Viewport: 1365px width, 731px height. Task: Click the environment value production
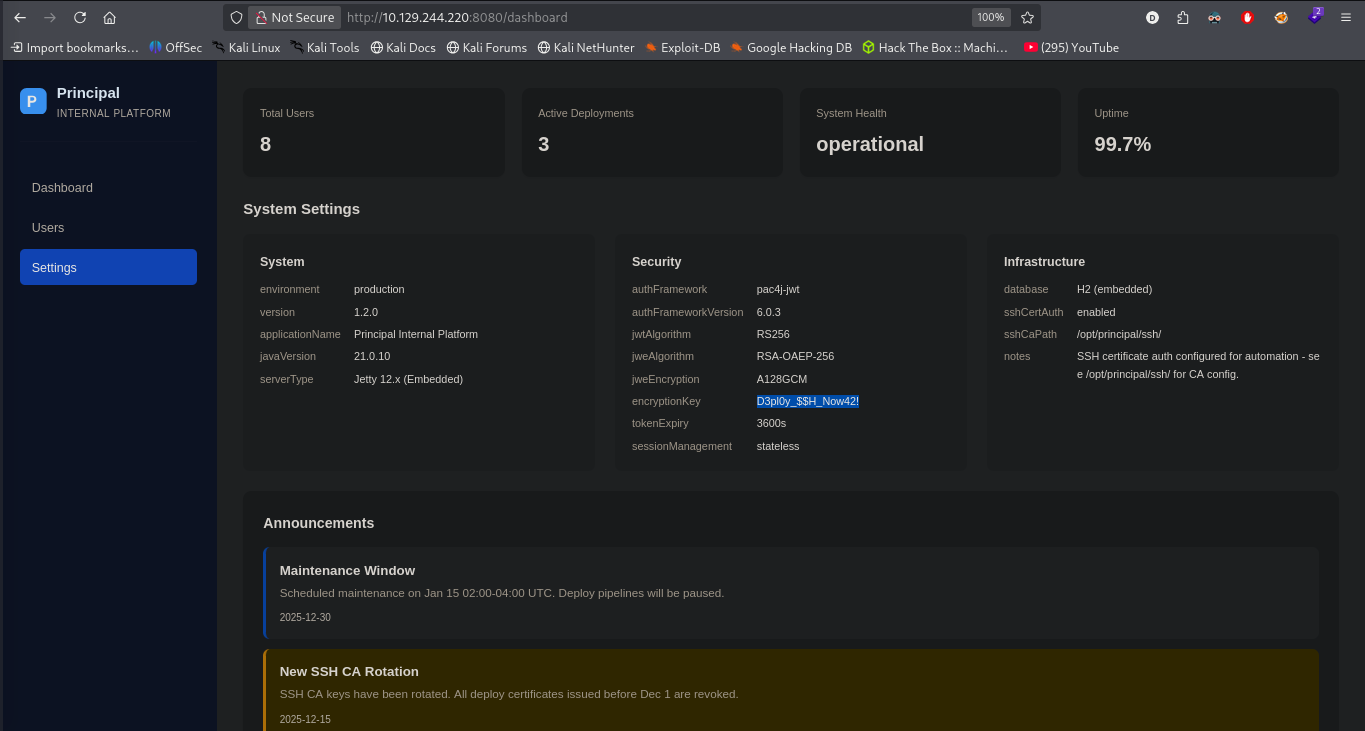379,289
